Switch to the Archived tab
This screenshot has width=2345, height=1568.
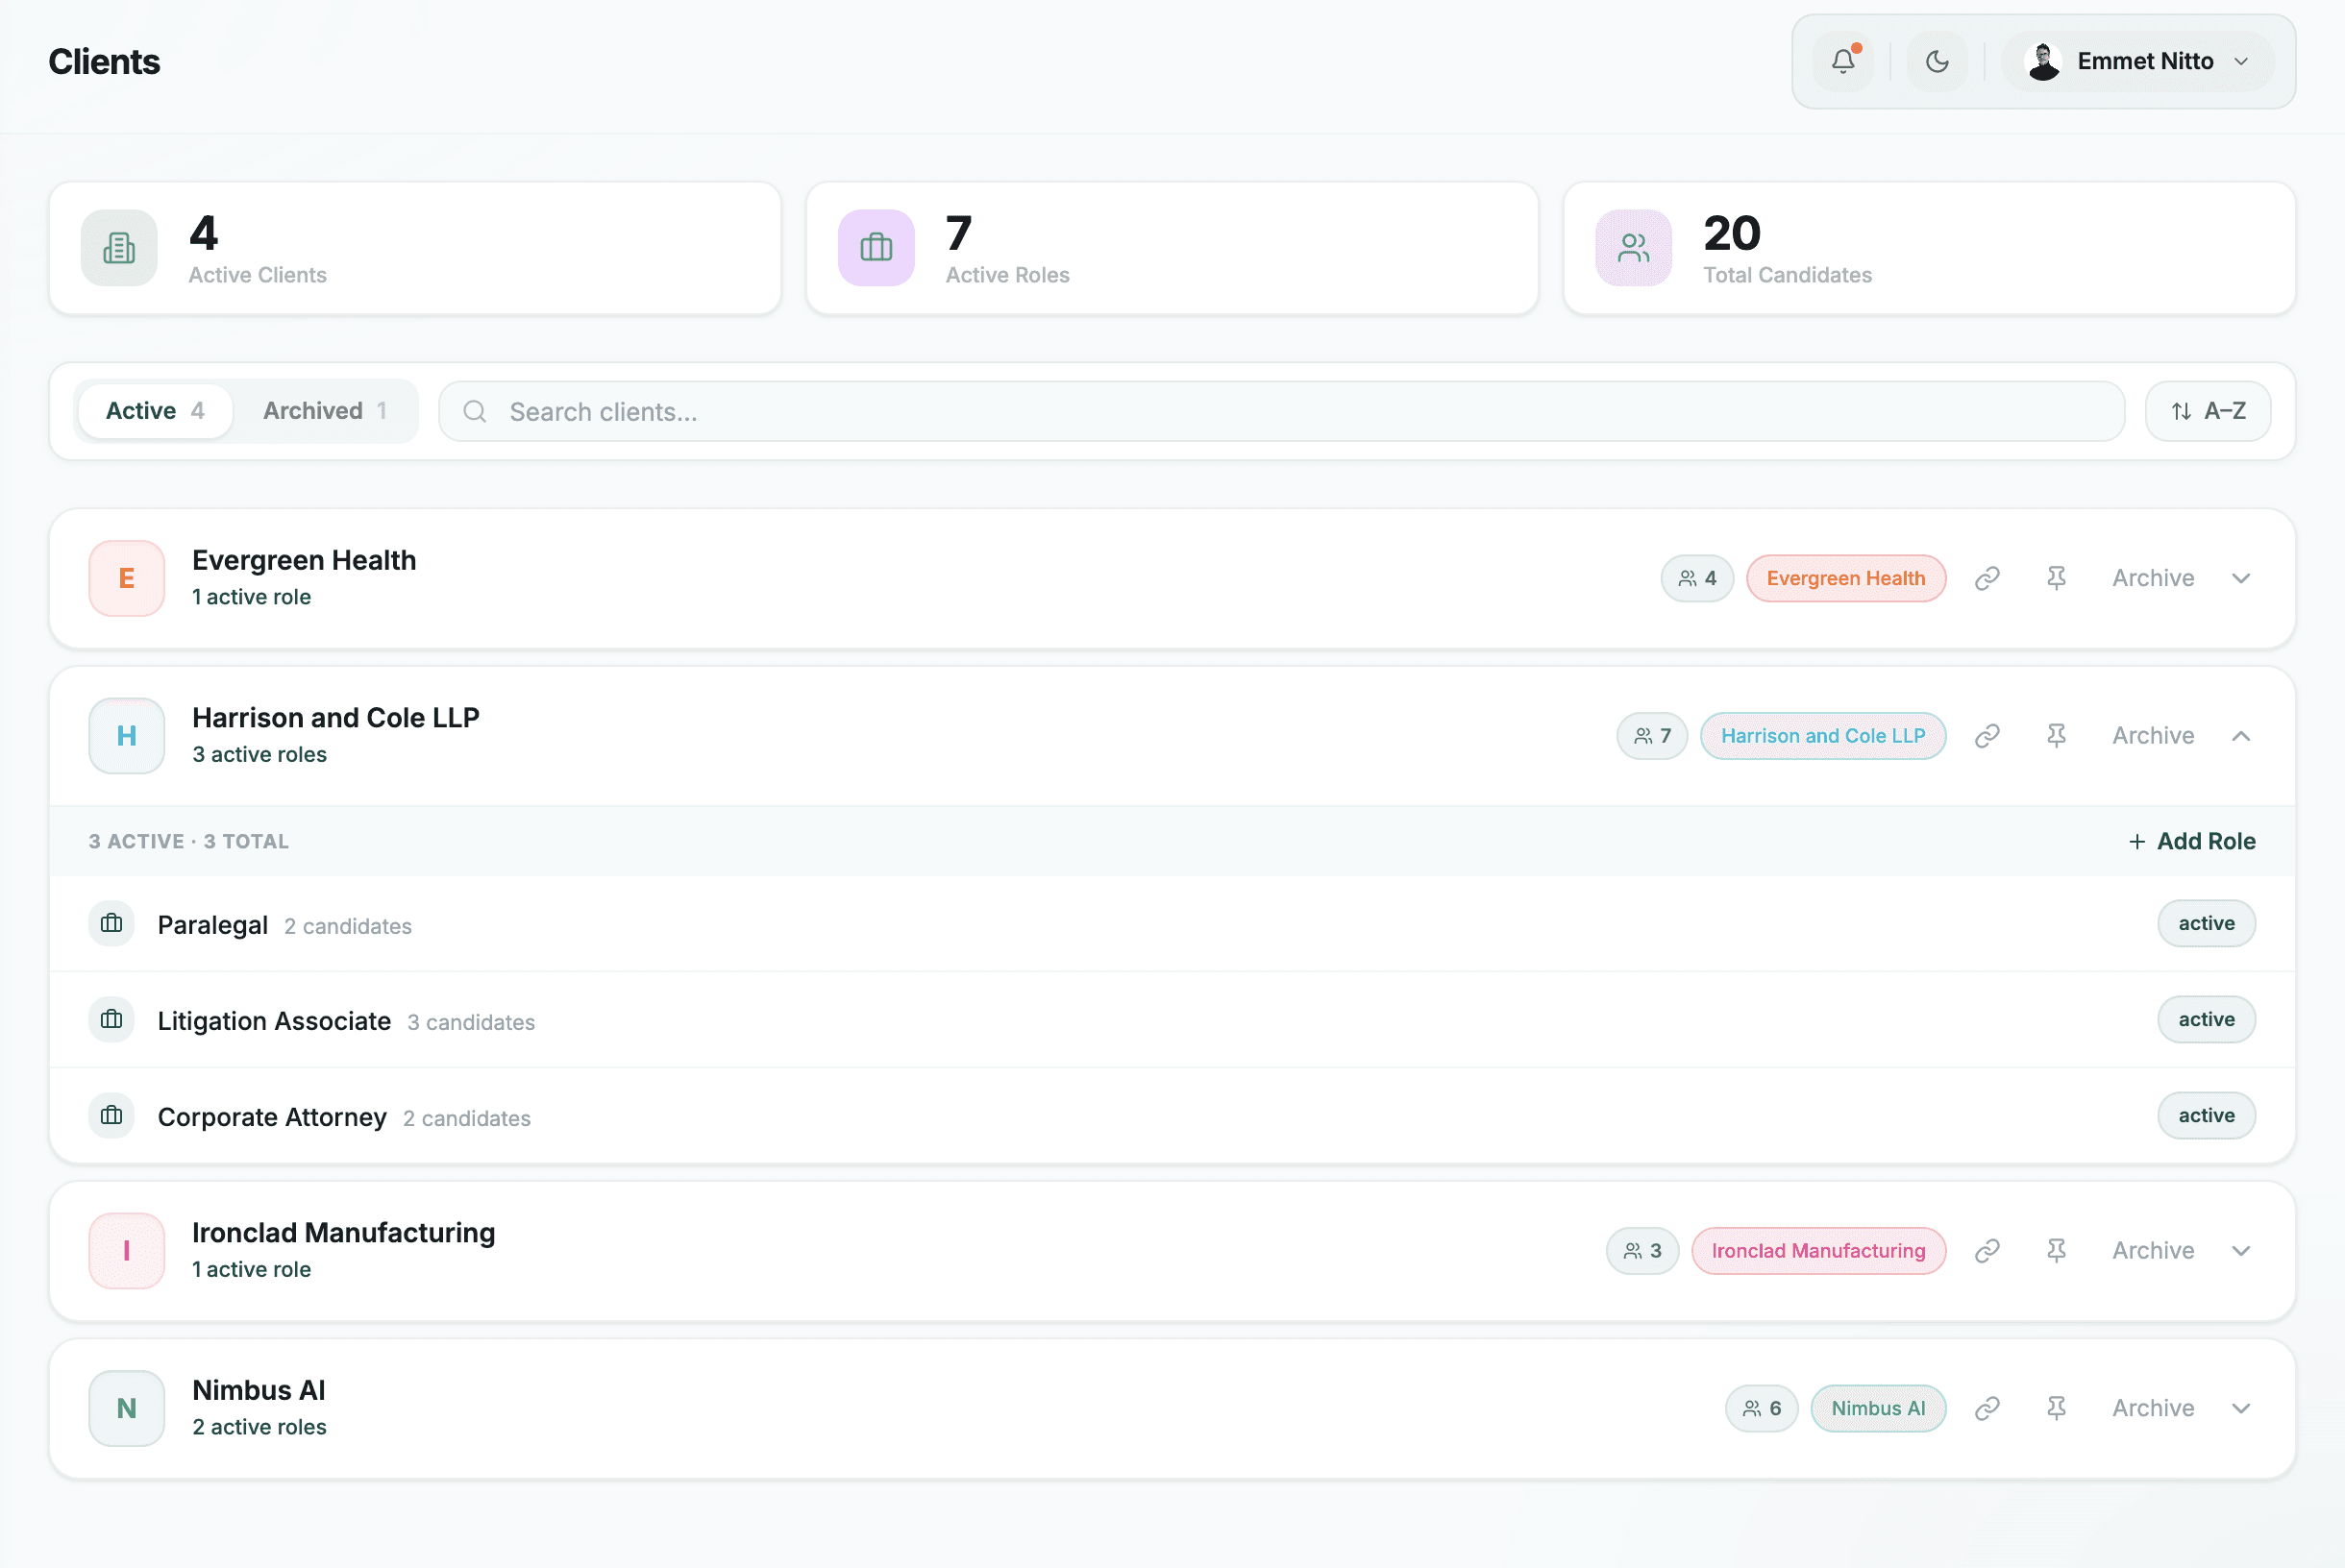point(327,410)
